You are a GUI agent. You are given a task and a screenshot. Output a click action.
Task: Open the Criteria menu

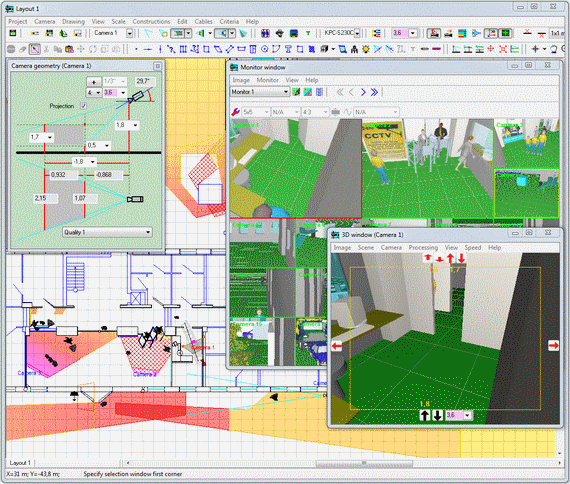pyautogui.click(x=229, y=21)
